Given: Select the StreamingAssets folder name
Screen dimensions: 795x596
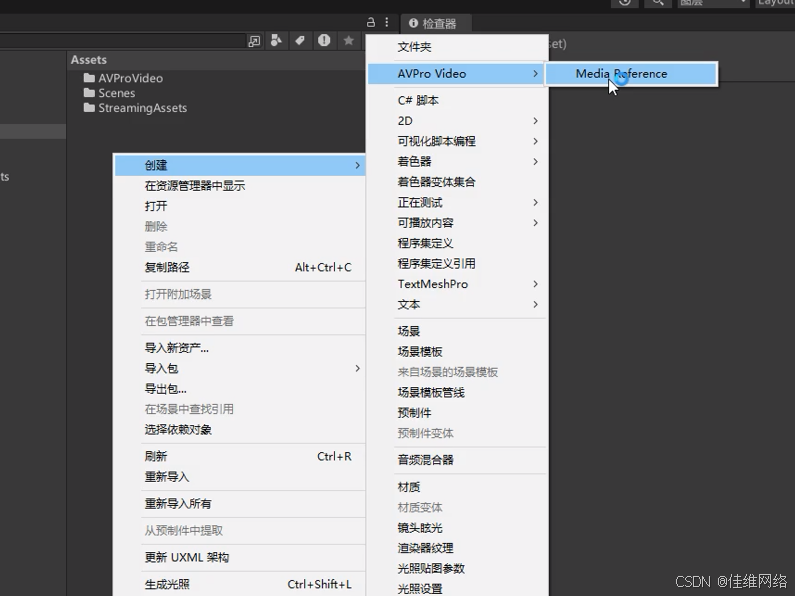Looking at the screenshot, I should (x=142, y=107).
